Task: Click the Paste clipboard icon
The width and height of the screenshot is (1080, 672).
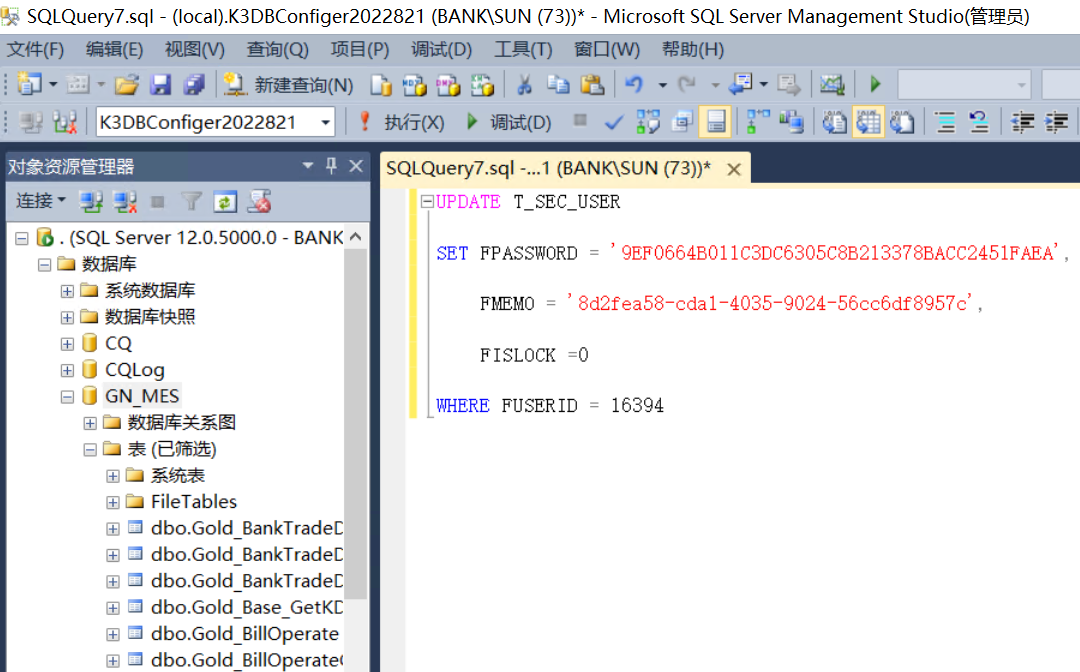Action: tap(592, 84)
